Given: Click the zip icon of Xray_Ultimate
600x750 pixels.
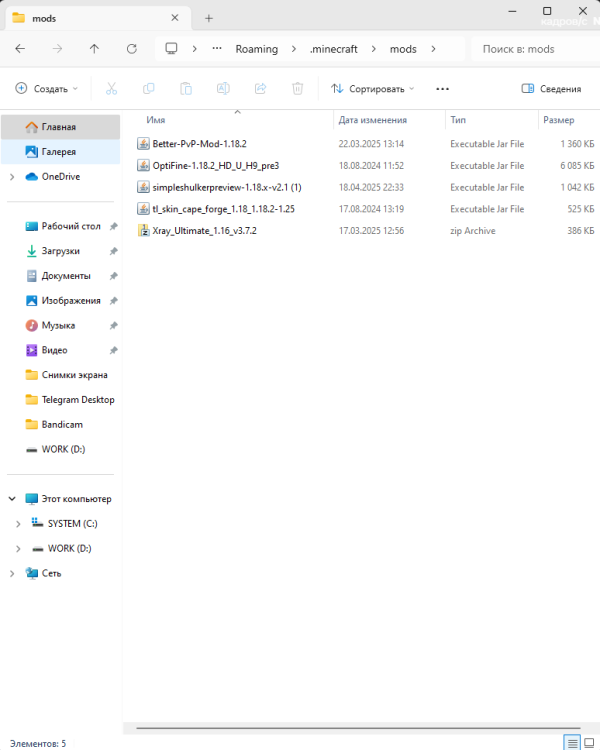Looking at the screenshot, I should pyautogui.click(x=143, y=231).
